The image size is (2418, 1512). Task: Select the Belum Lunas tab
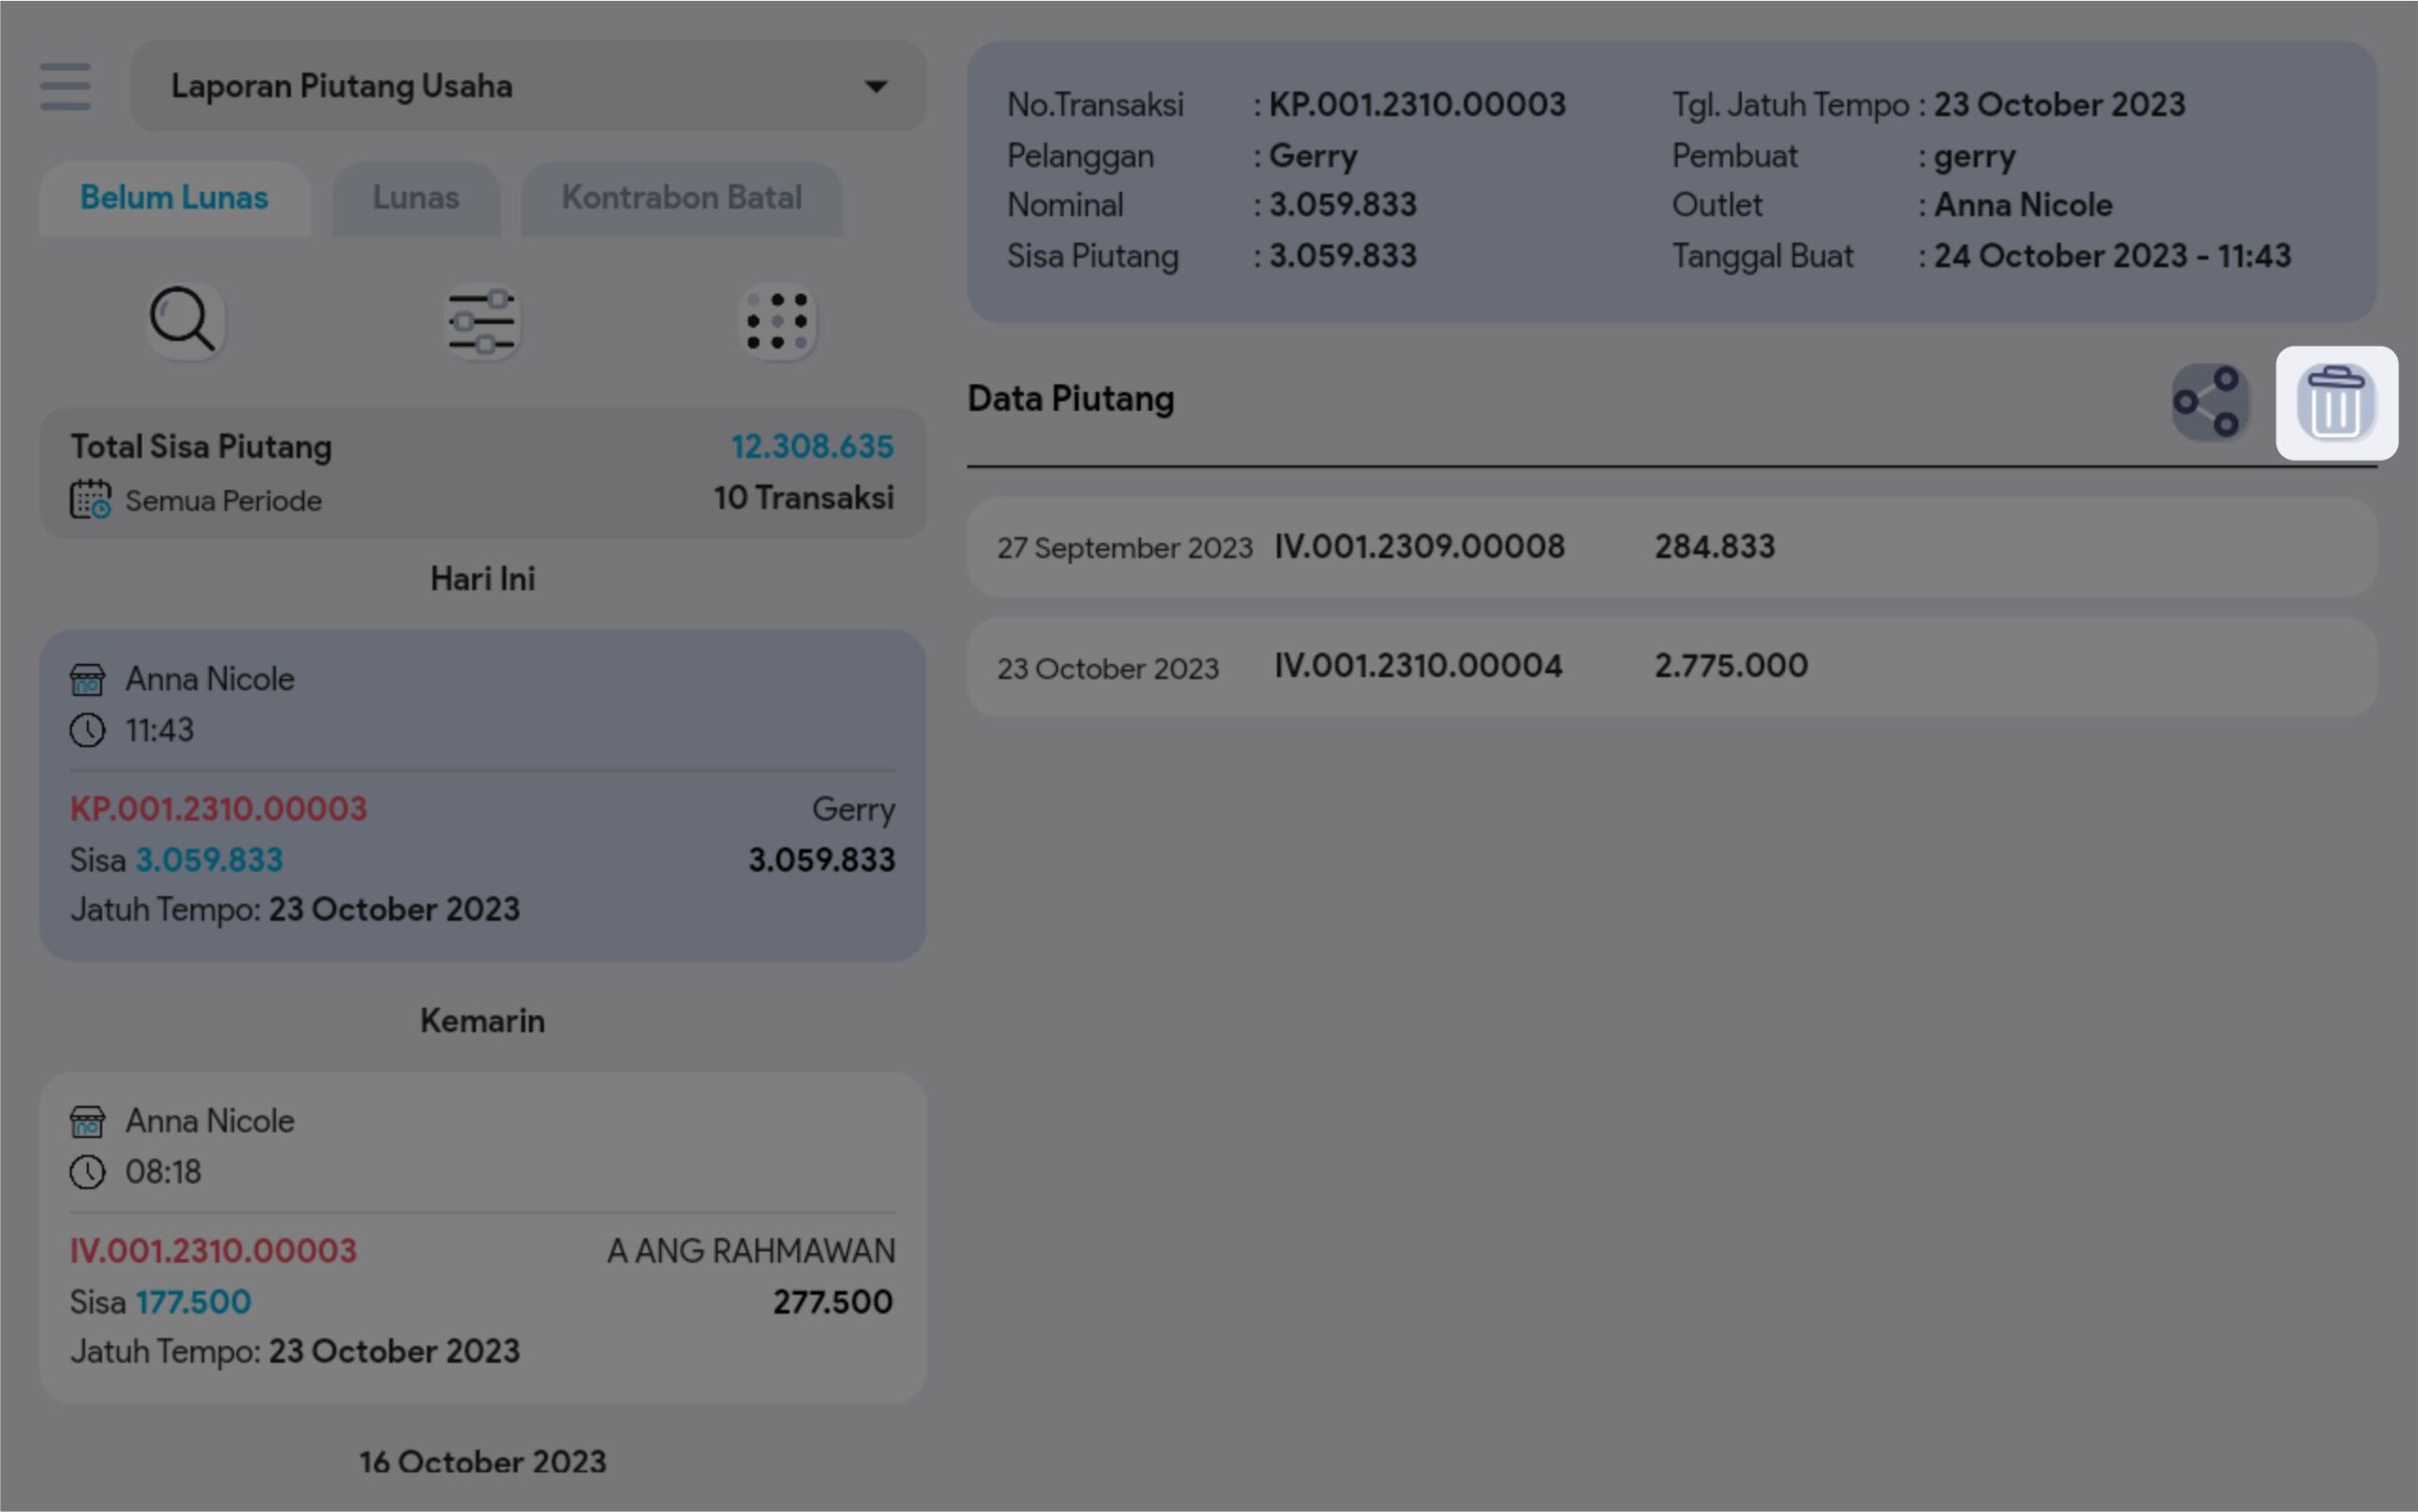(x=174, y=198)
